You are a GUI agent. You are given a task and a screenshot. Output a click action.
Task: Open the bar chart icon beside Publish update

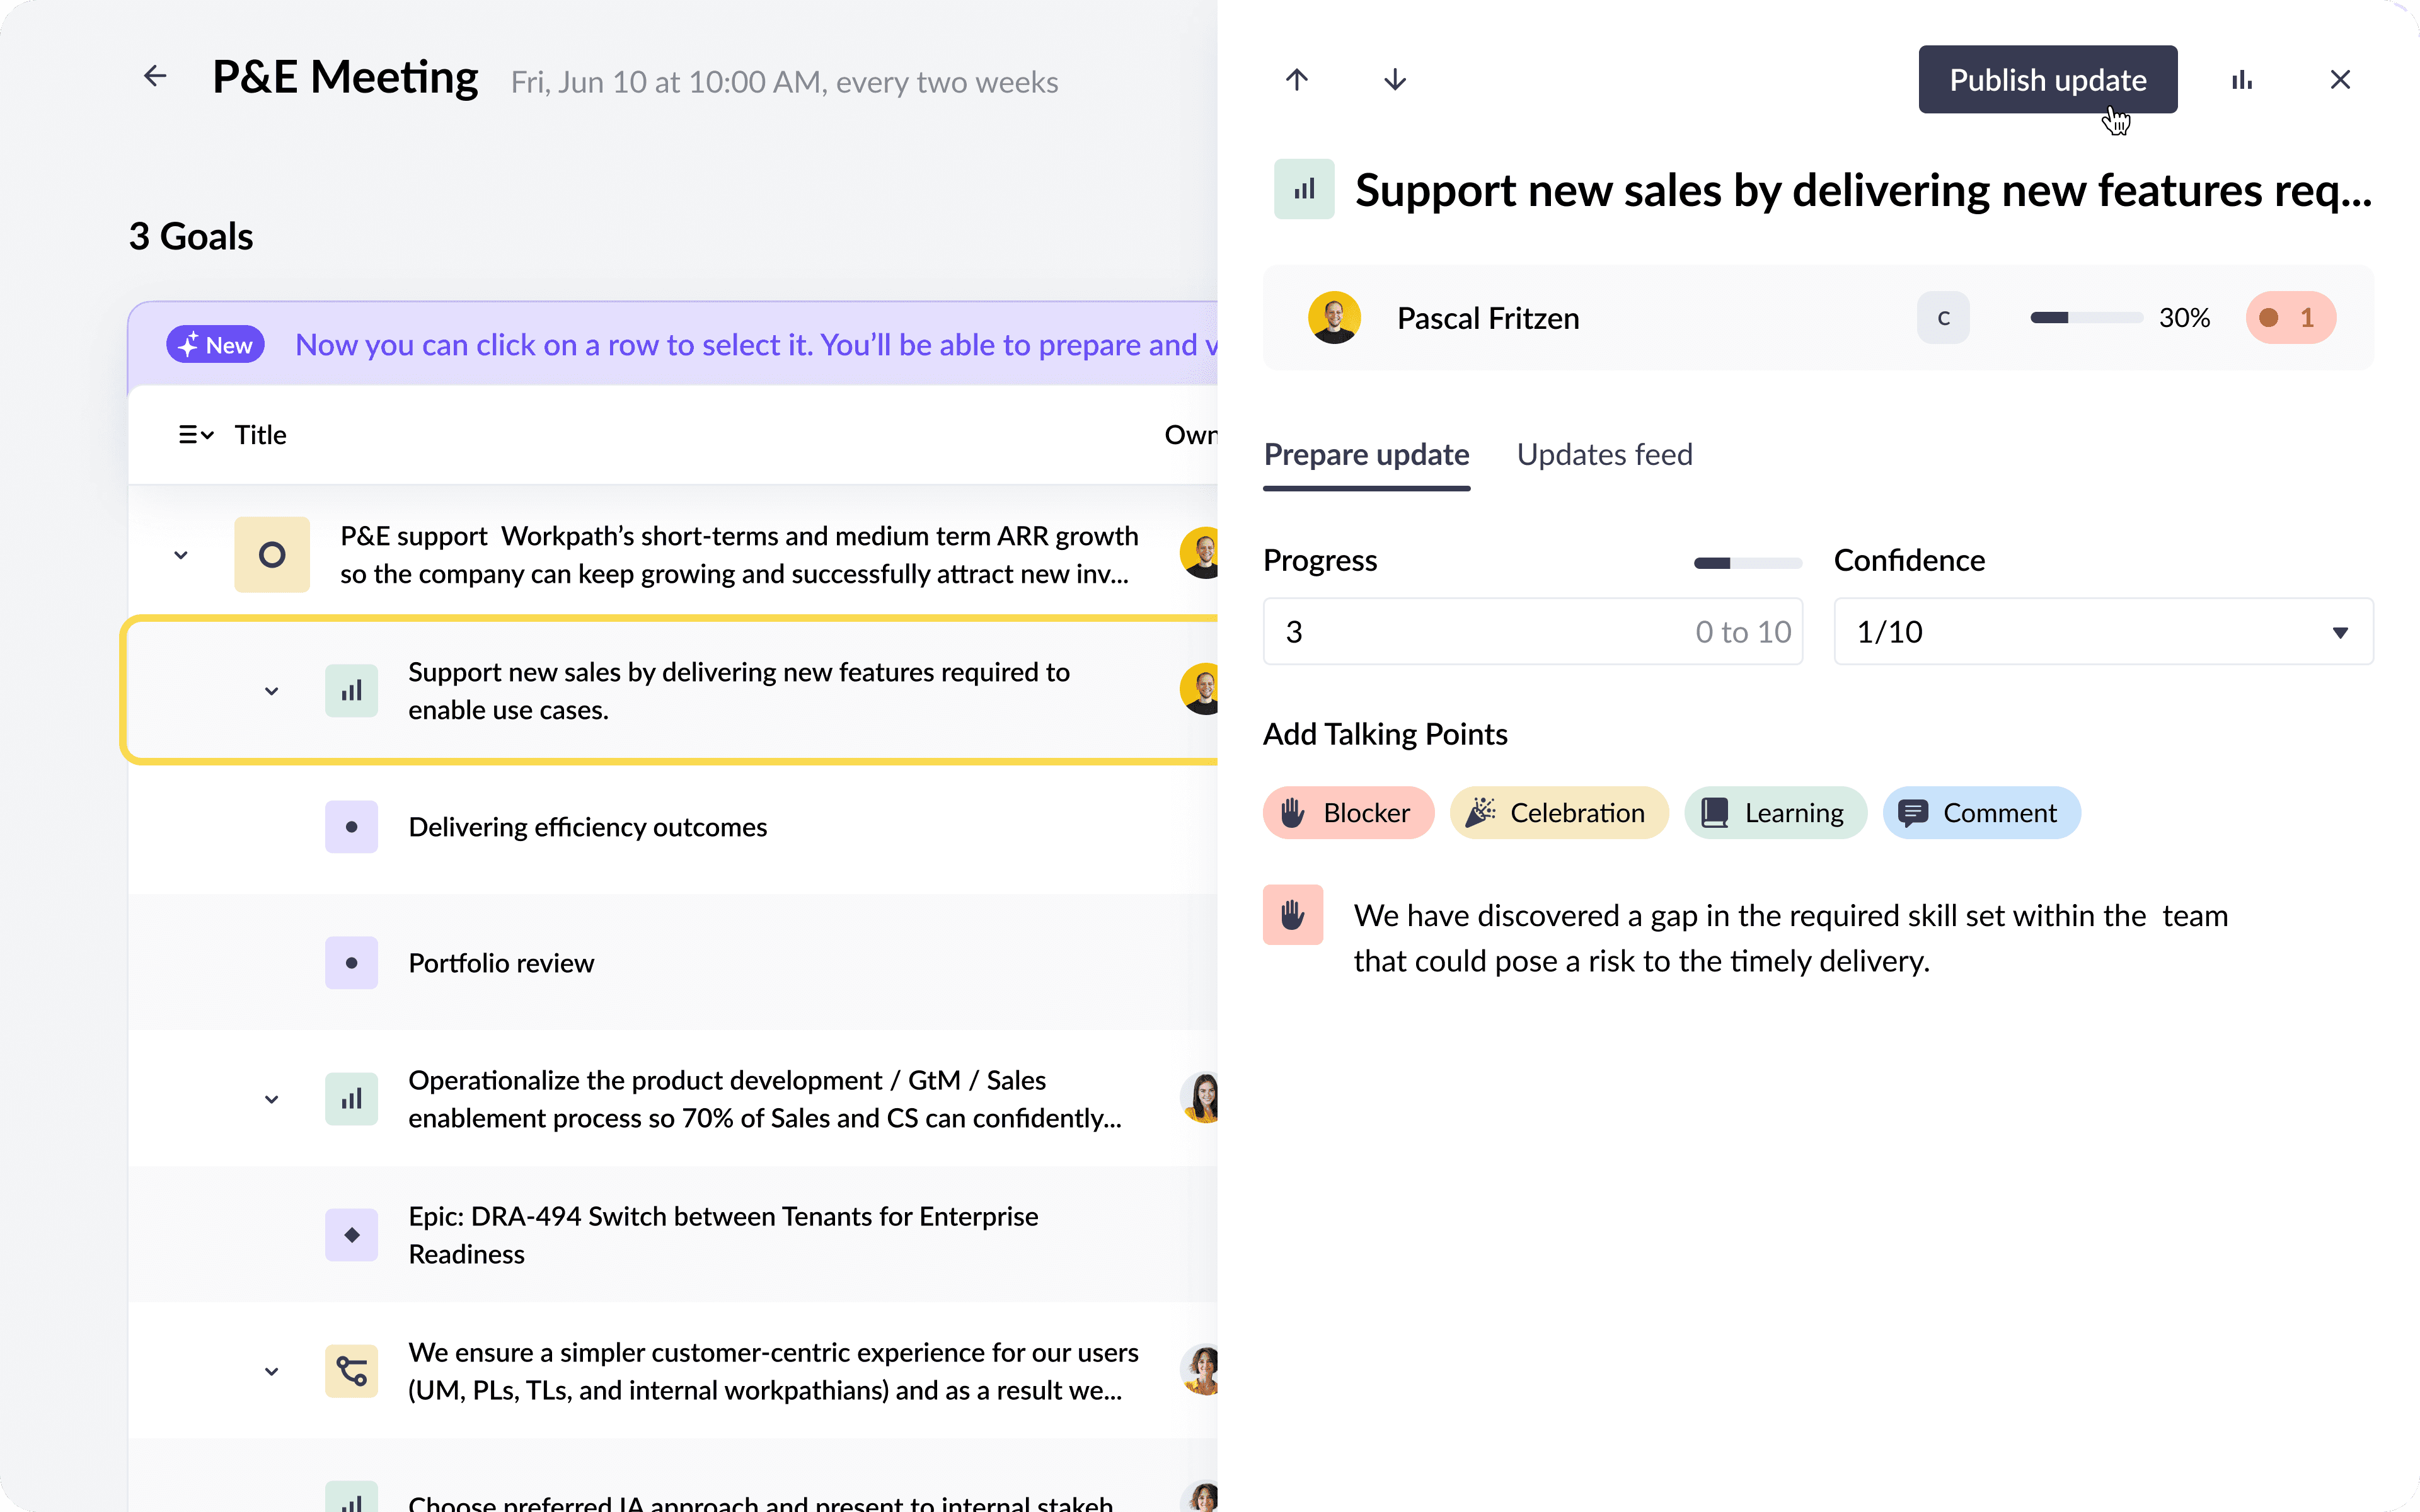point(2242,80)
